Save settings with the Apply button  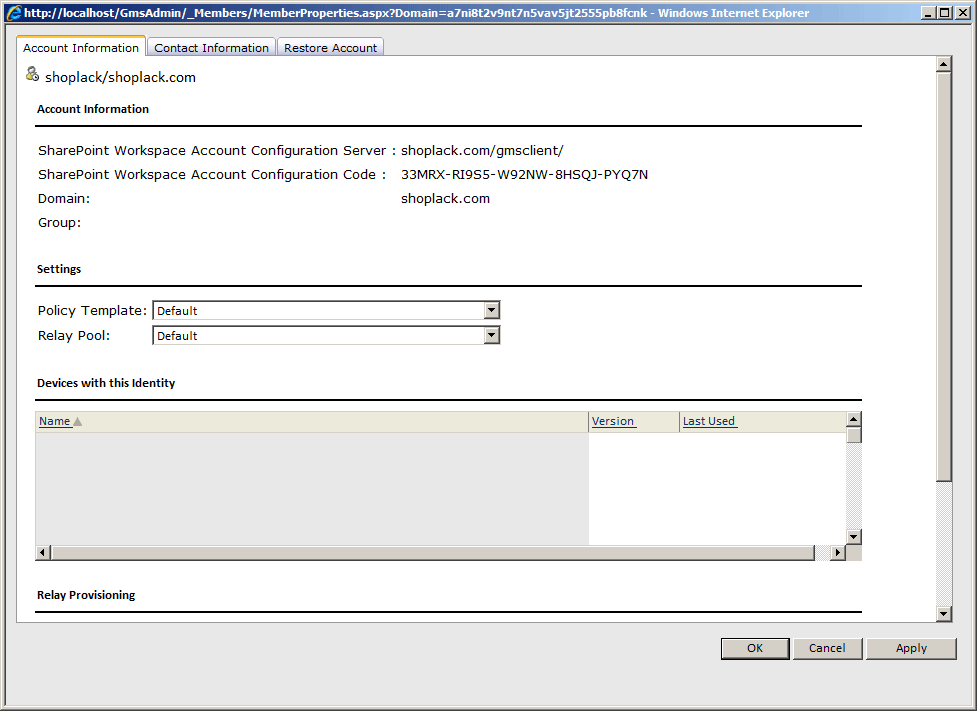point(911,648)
